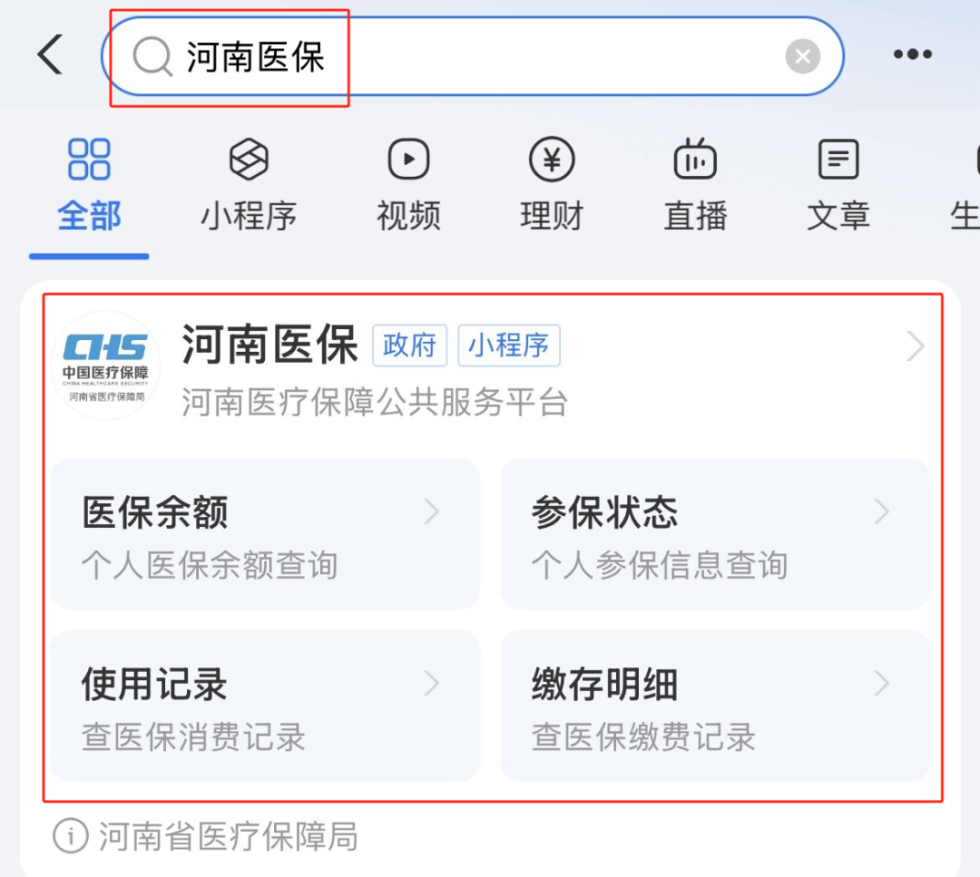Tap the info icon beside 河南省医疗保障局
980x877 pixels.
pyautogui.click(x=70, y=836)
